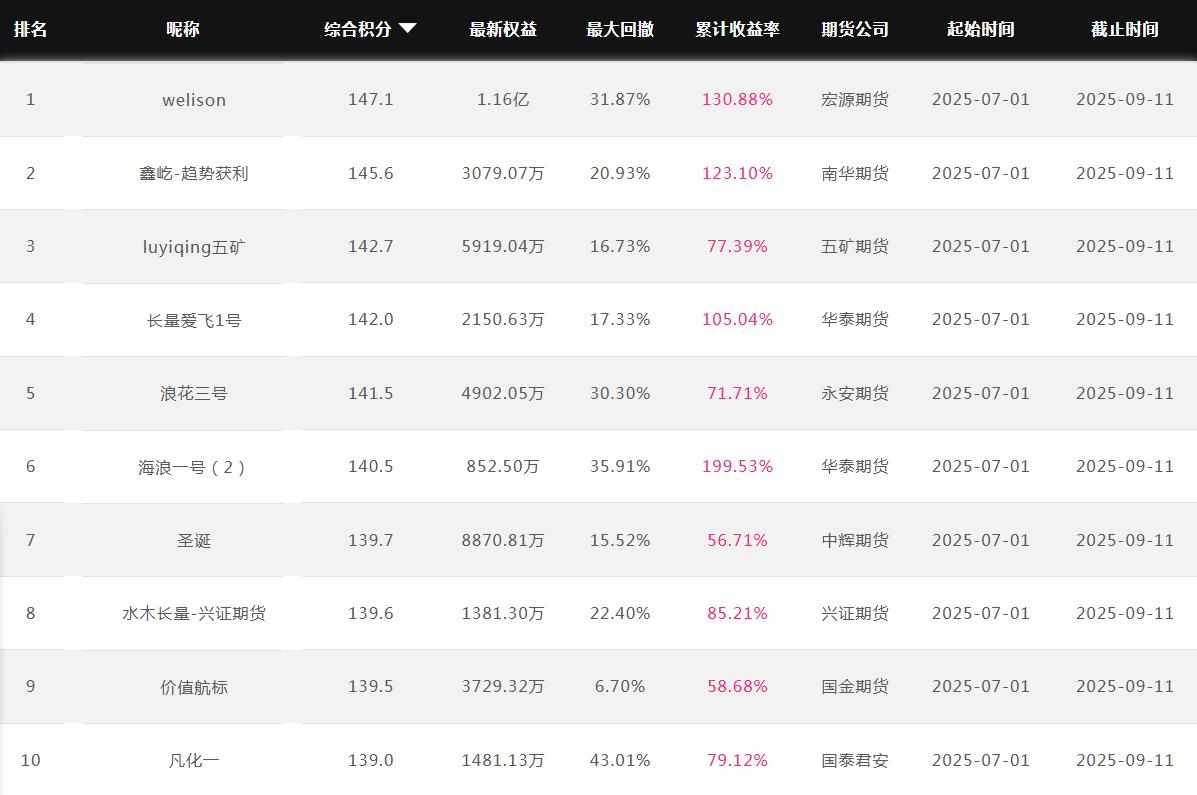Image resolution: width=1197 pixels, height=795 pixels.
Task: Click the 昵称 column header
Action: (182, 29)
